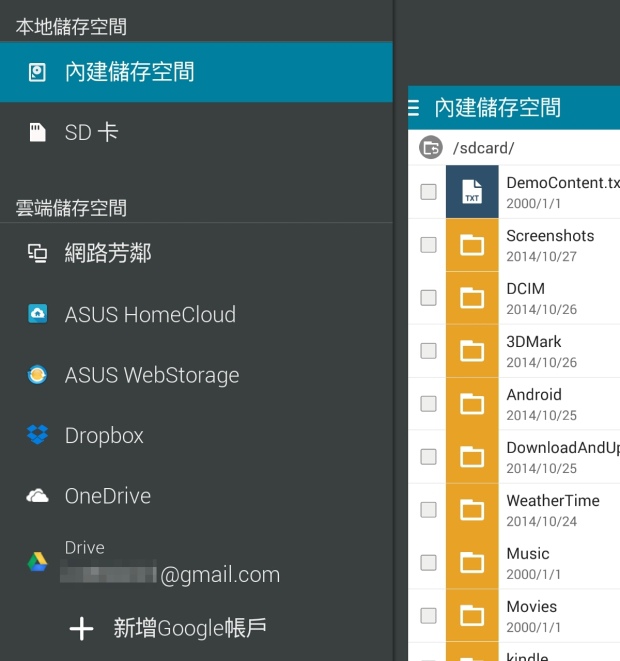Click the Google Drive logo icon

(38, 562)
